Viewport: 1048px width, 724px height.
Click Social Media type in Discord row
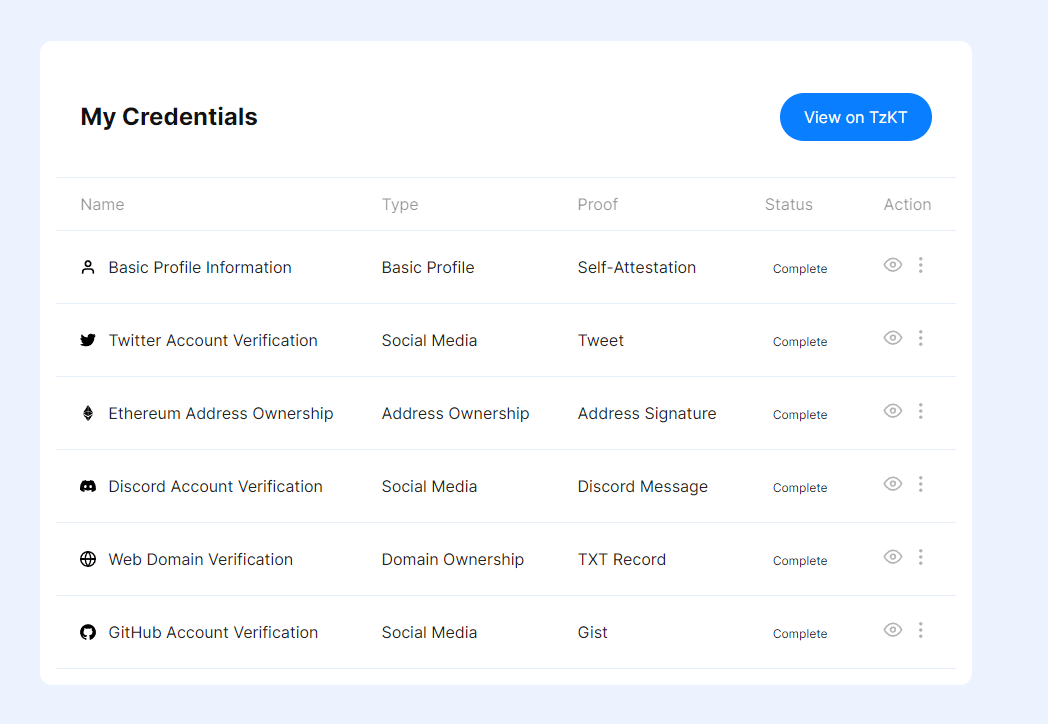pos(429,486)
